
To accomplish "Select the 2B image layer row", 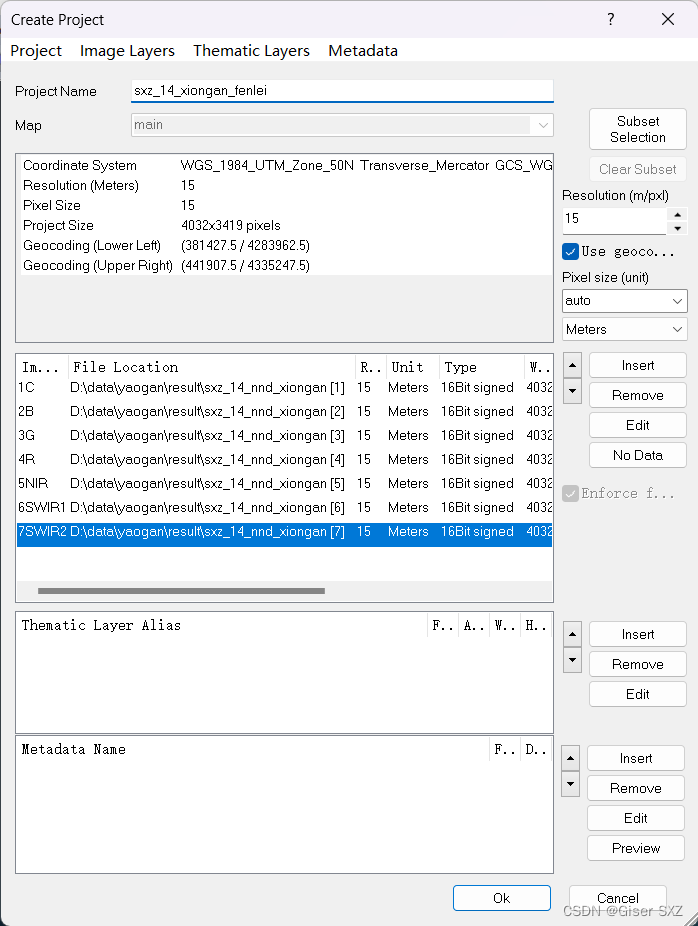I will click(285, 412).
